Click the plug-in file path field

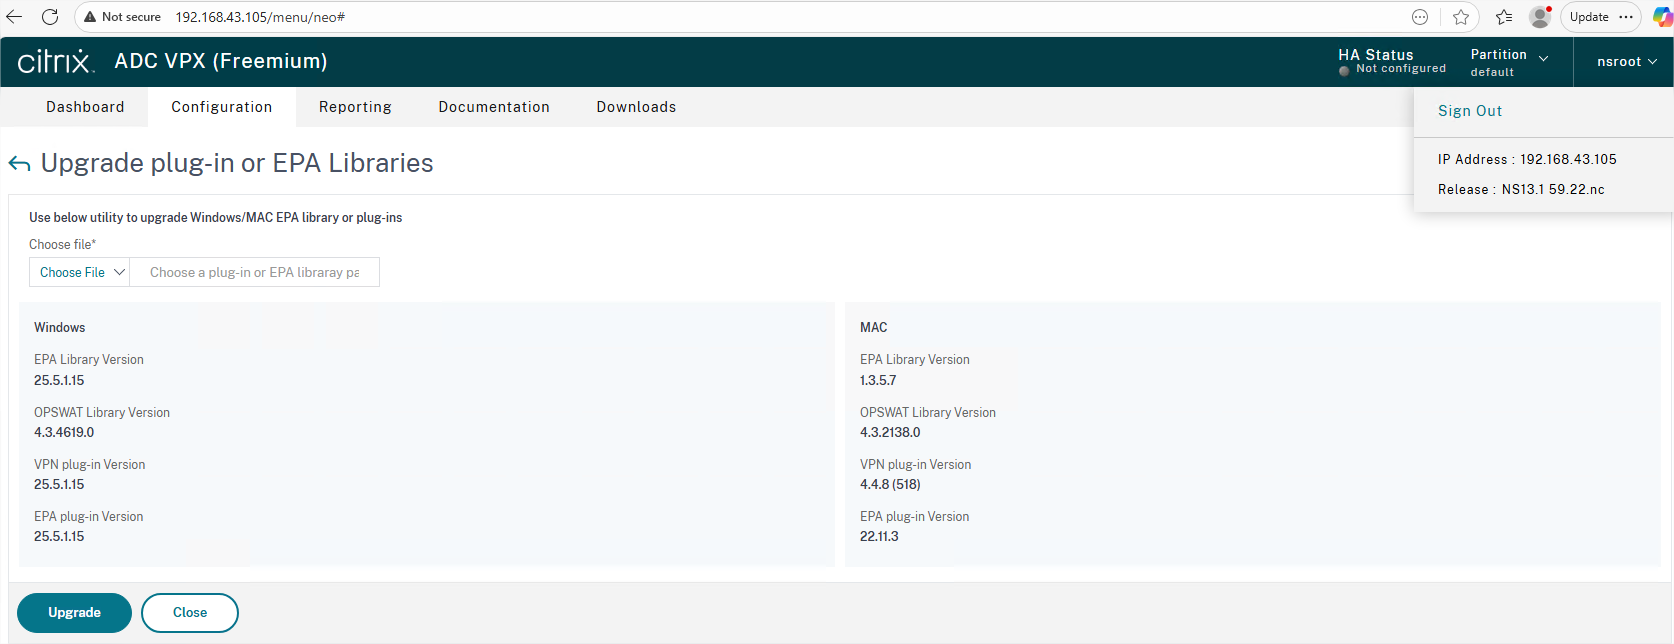tap(254, 273)
